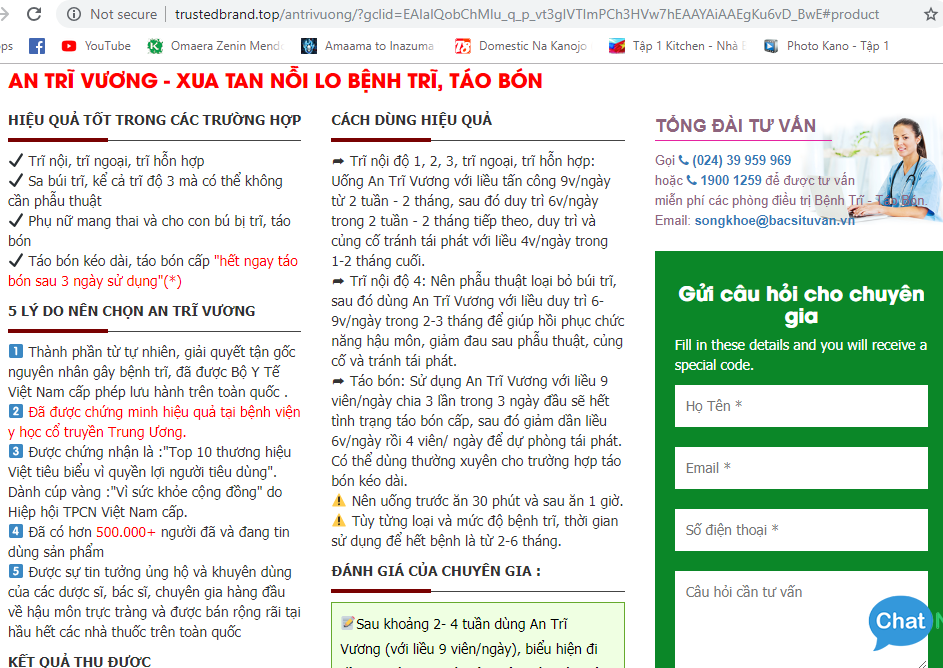Screen dimensions: 943x668
Task: Click the heading 5 LÝ DO NÊN CHỌN AN TRĨ VƯƠNG
Action: click(132, 311)
